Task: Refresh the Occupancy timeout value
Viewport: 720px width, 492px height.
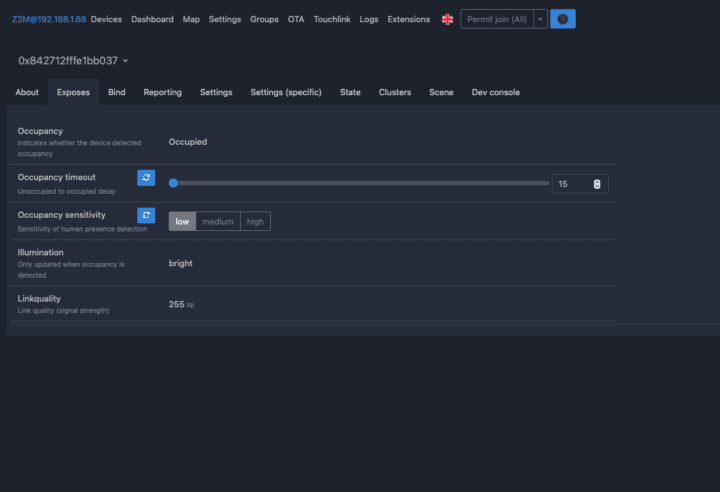Action: click(x=146, y=178)
